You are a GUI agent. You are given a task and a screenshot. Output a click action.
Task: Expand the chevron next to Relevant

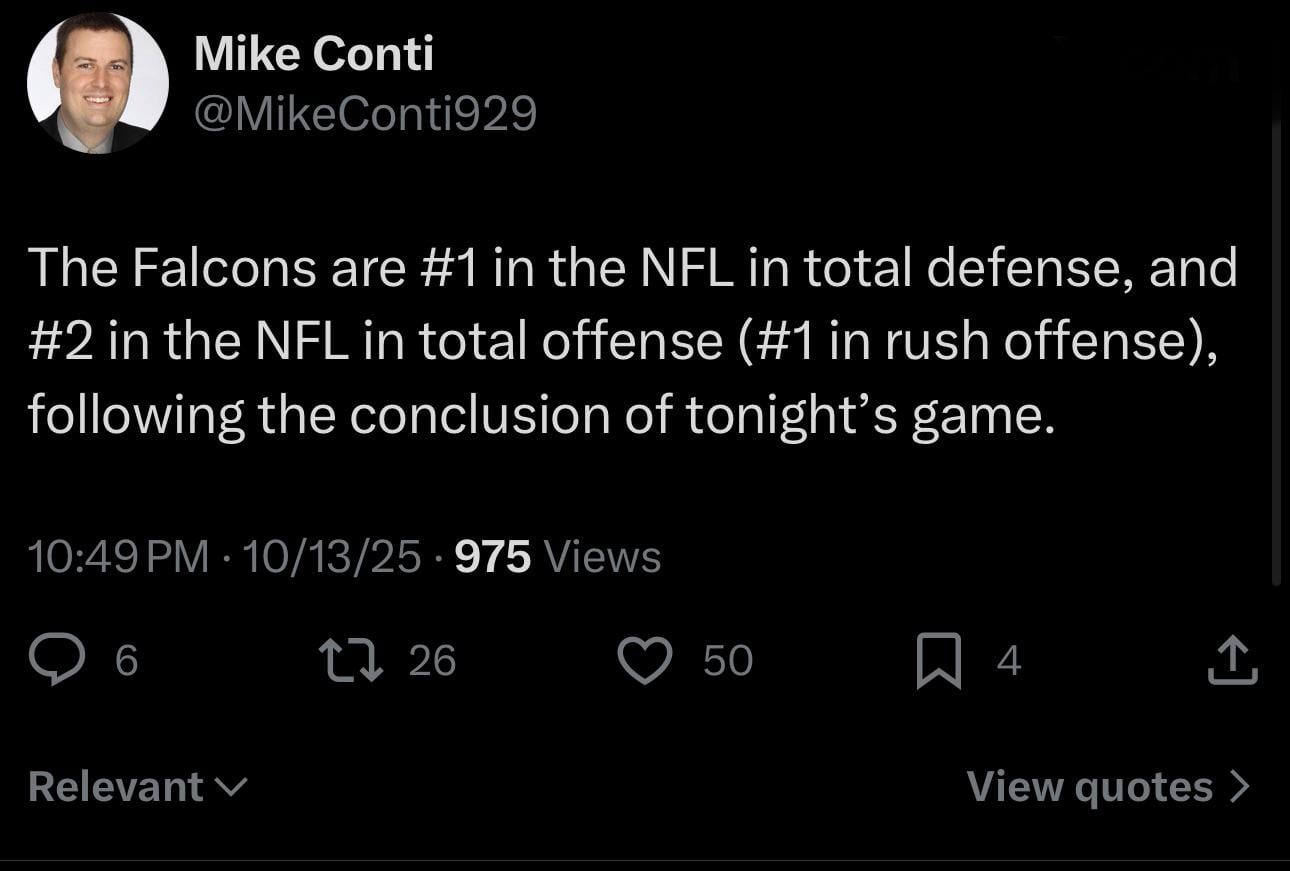pyautogui.click(x=232, y=789)
